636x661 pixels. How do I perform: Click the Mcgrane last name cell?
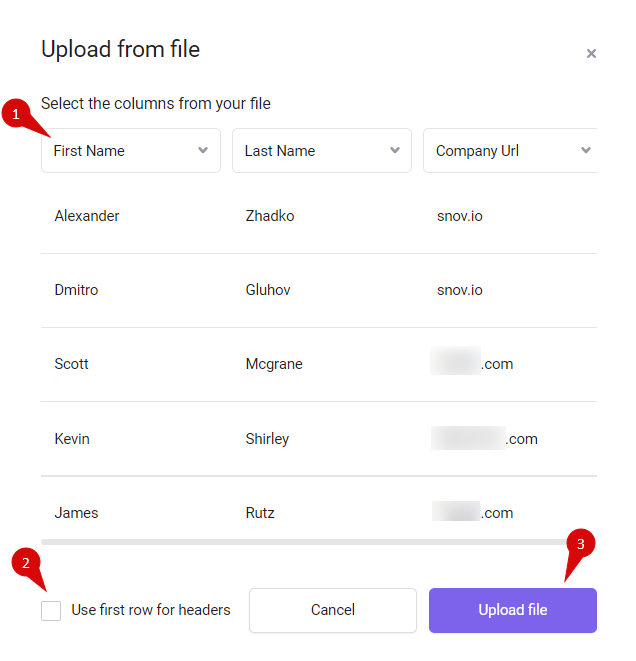tap(274, 364)
